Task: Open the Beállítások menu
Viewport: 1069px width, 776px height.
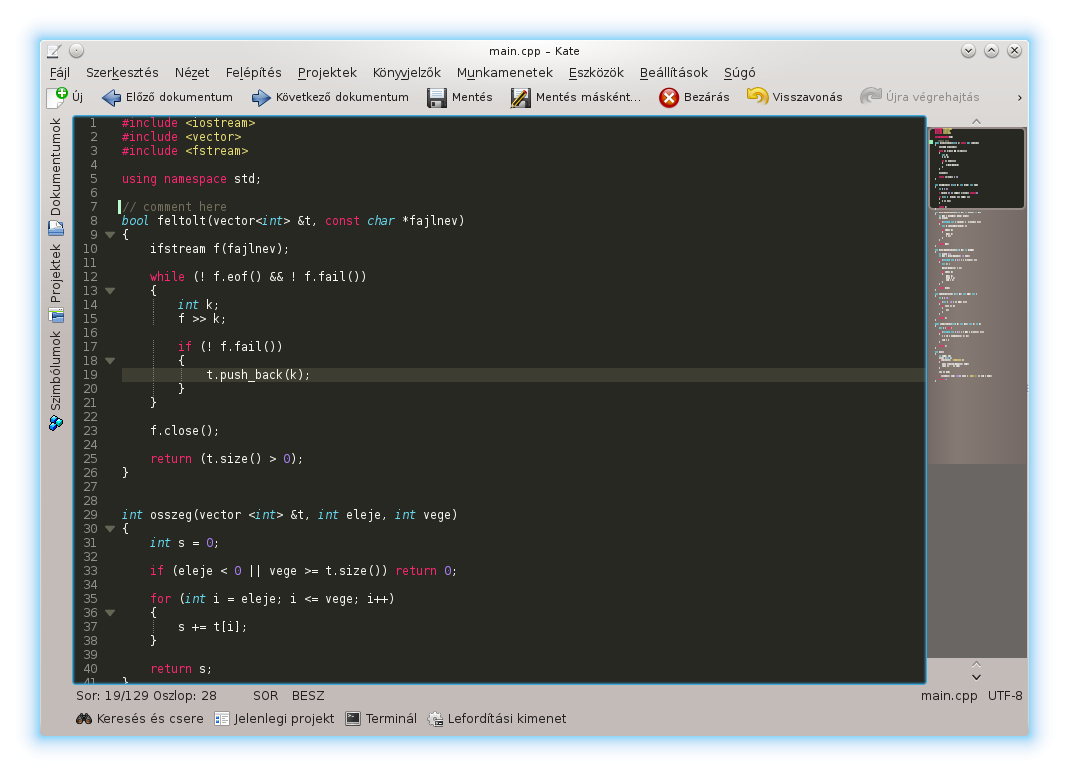Action: point(674,72)
